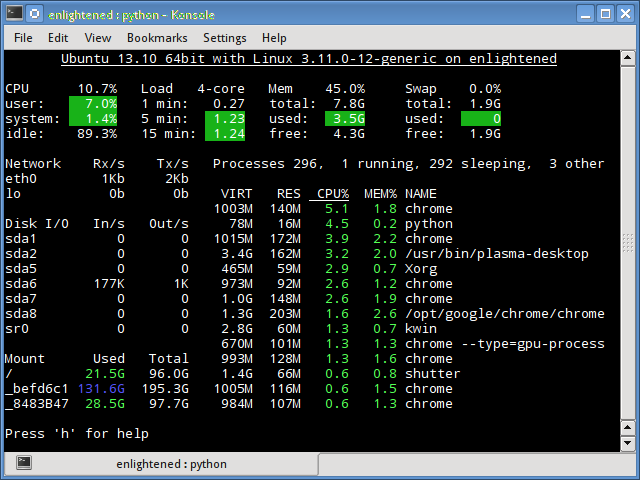Screen dimensions: 640x480
Task: Click the root mount used value 21.5G
Action: pyautogui.click(x=105, y=373)
